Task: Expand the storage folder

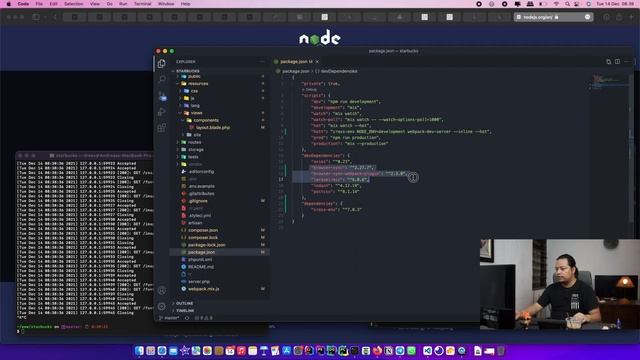Action: tap(196, 150)
